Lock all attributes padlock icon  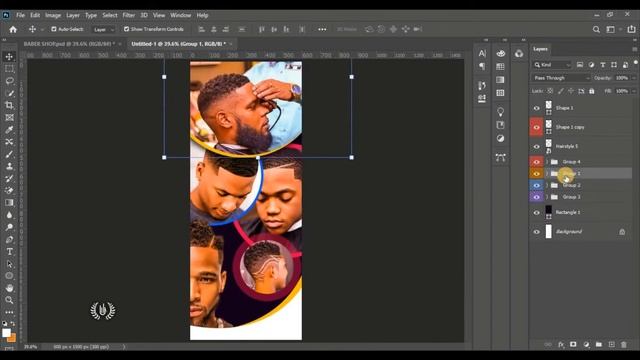coord(591,91)
